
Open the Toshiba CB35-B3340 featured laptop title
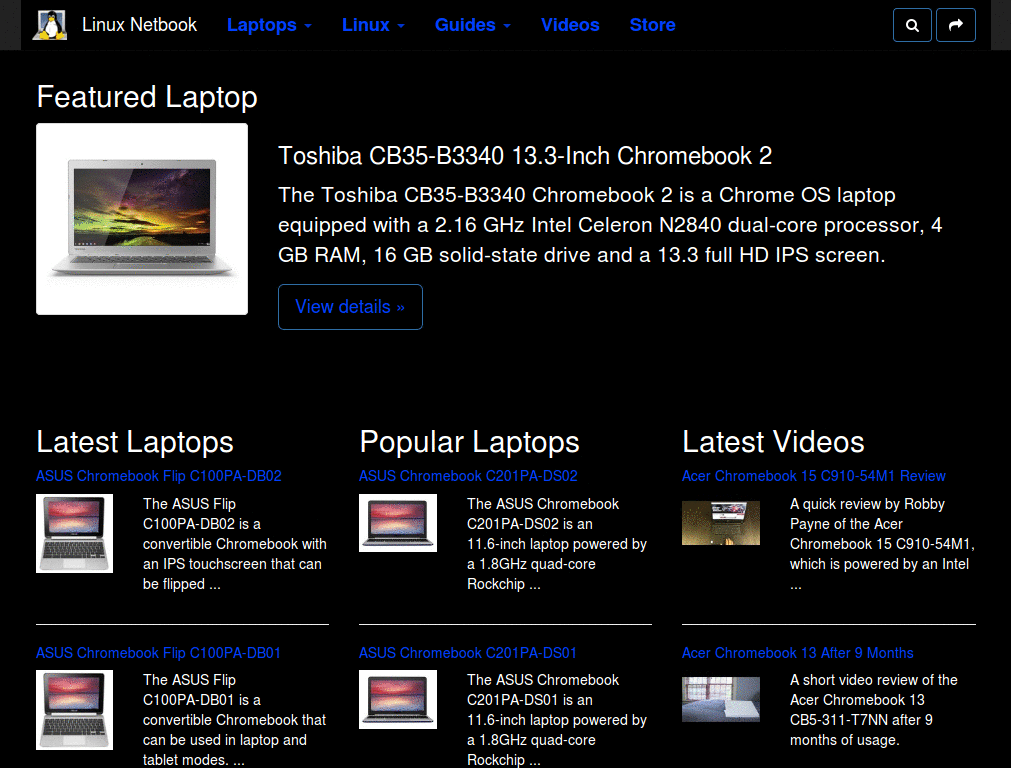[x=524, y=156]
